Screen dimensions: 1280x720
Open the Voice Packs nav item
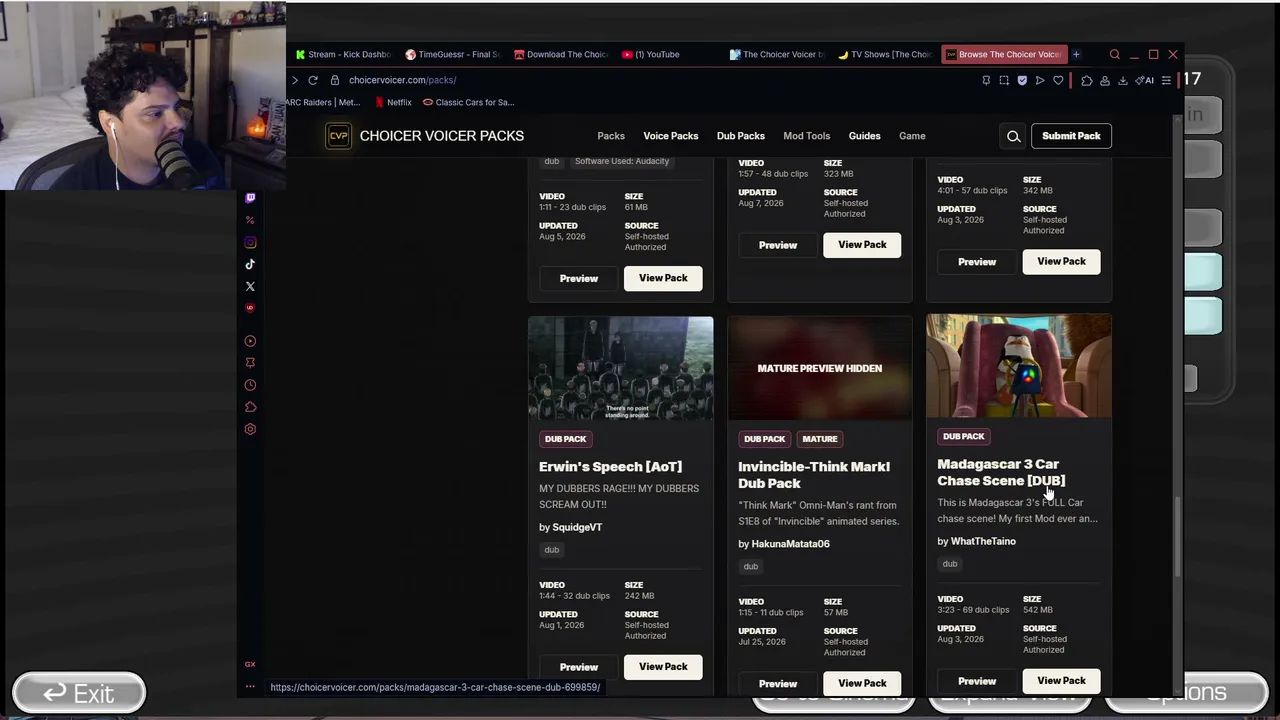click(x=671, y=136)
